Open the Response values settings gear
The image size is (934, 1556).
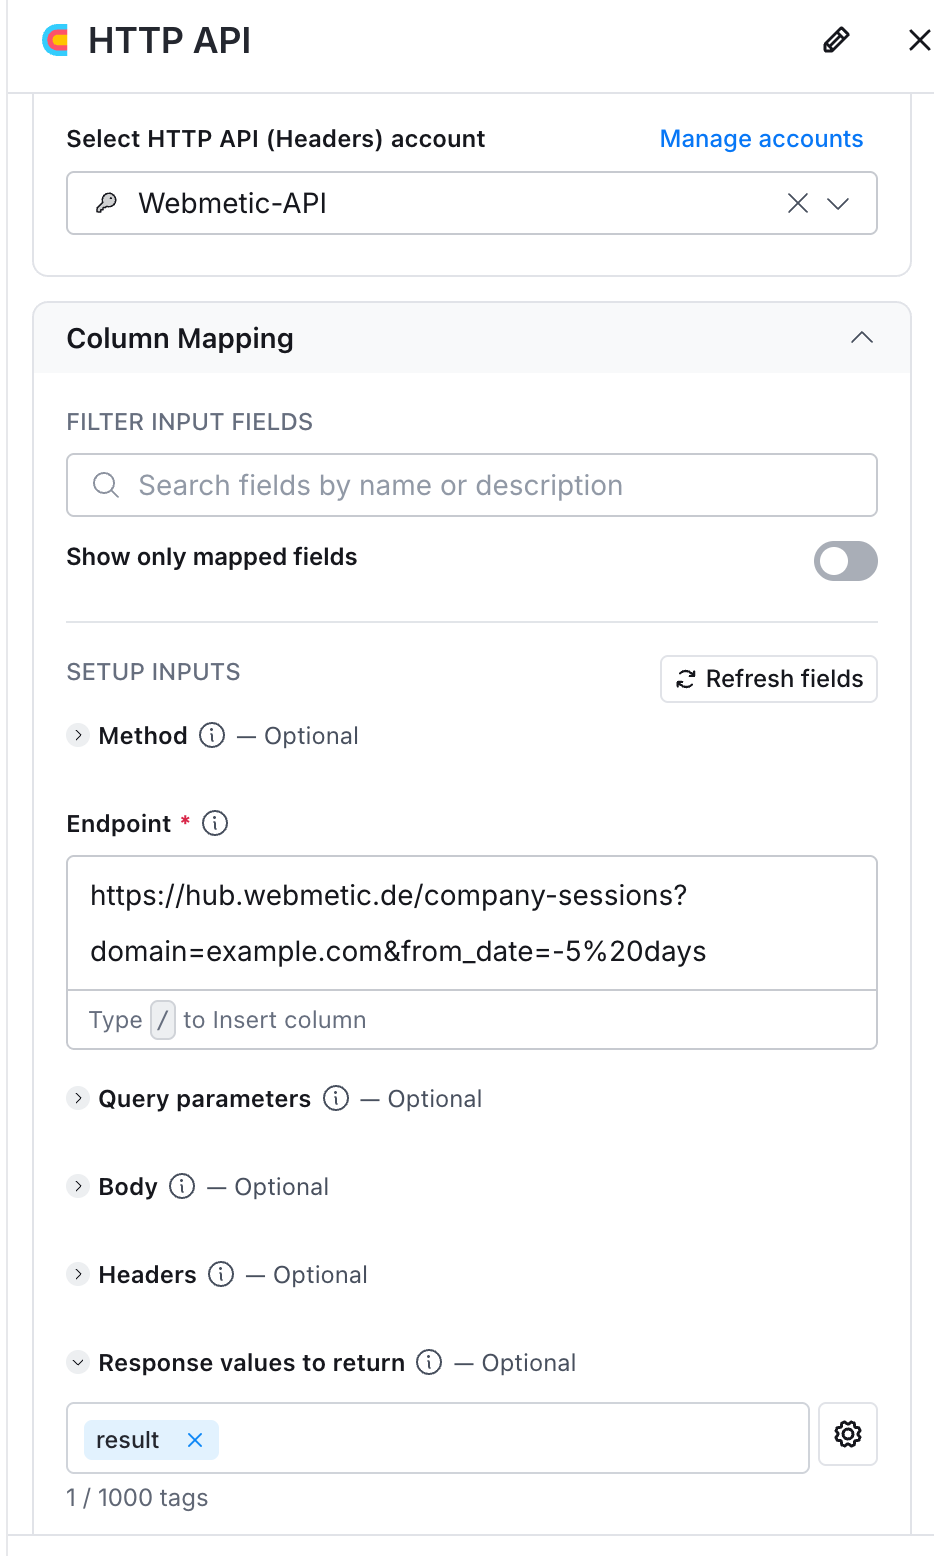848,1434
